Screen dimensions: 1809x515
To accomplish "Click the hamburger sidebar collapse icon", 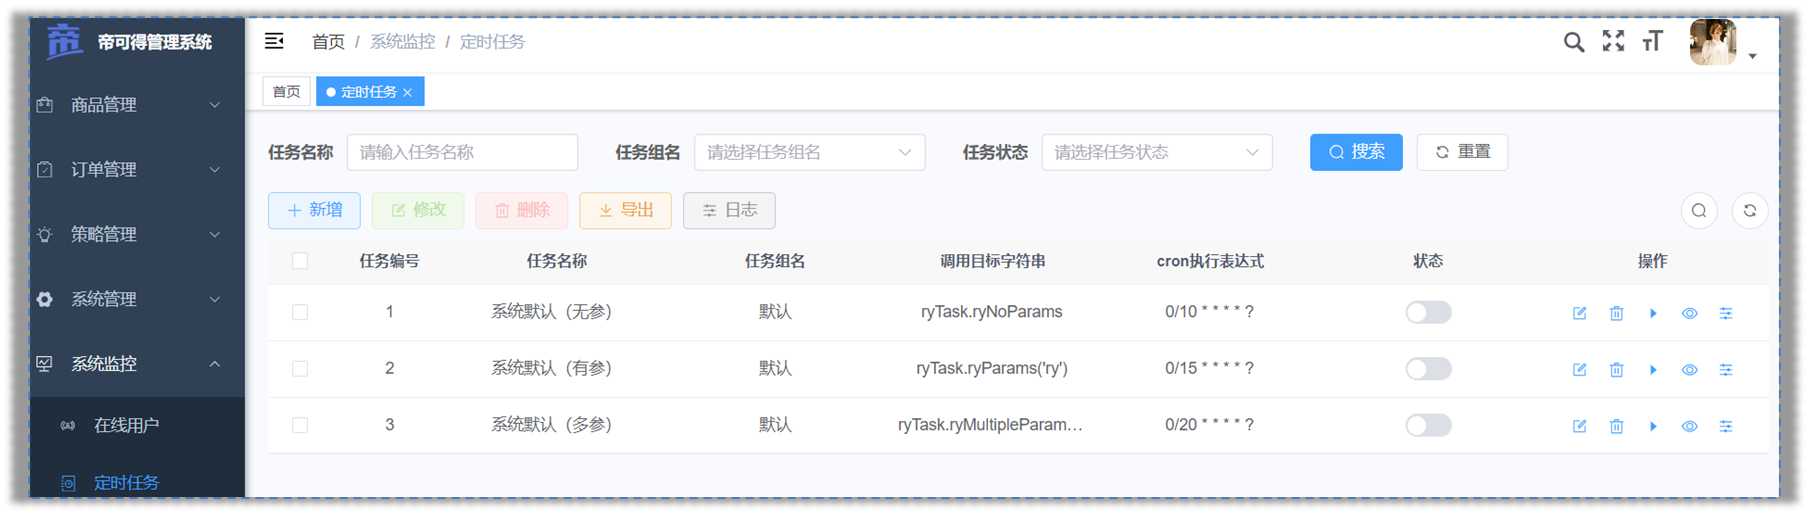I will point(274,41).
